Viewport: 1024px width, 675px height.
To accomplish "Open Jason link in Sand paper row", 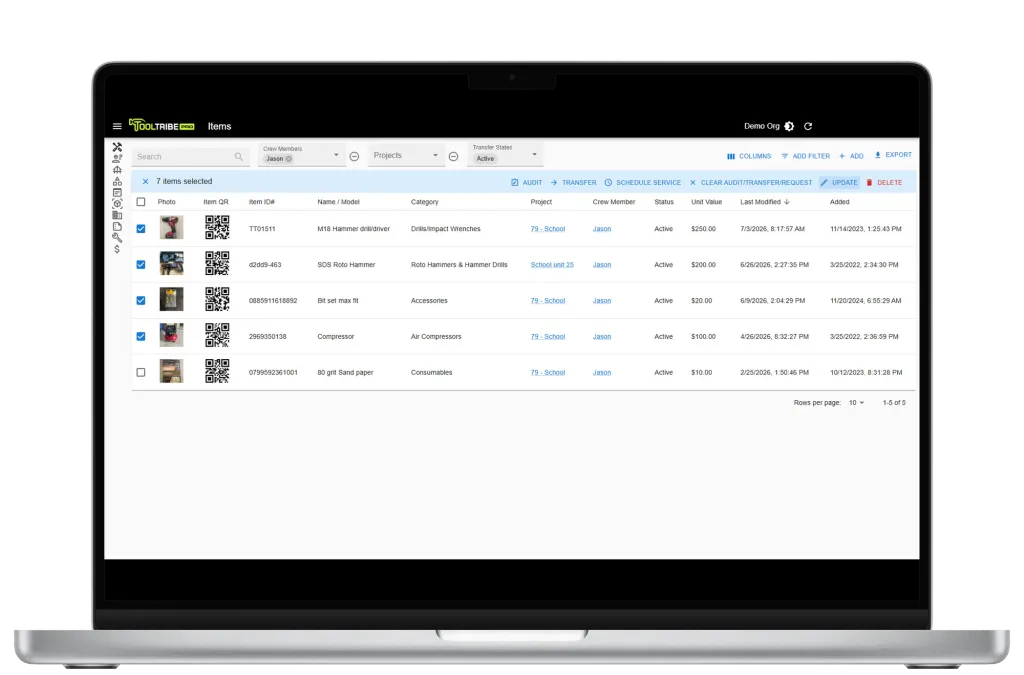I will (601, 373).
